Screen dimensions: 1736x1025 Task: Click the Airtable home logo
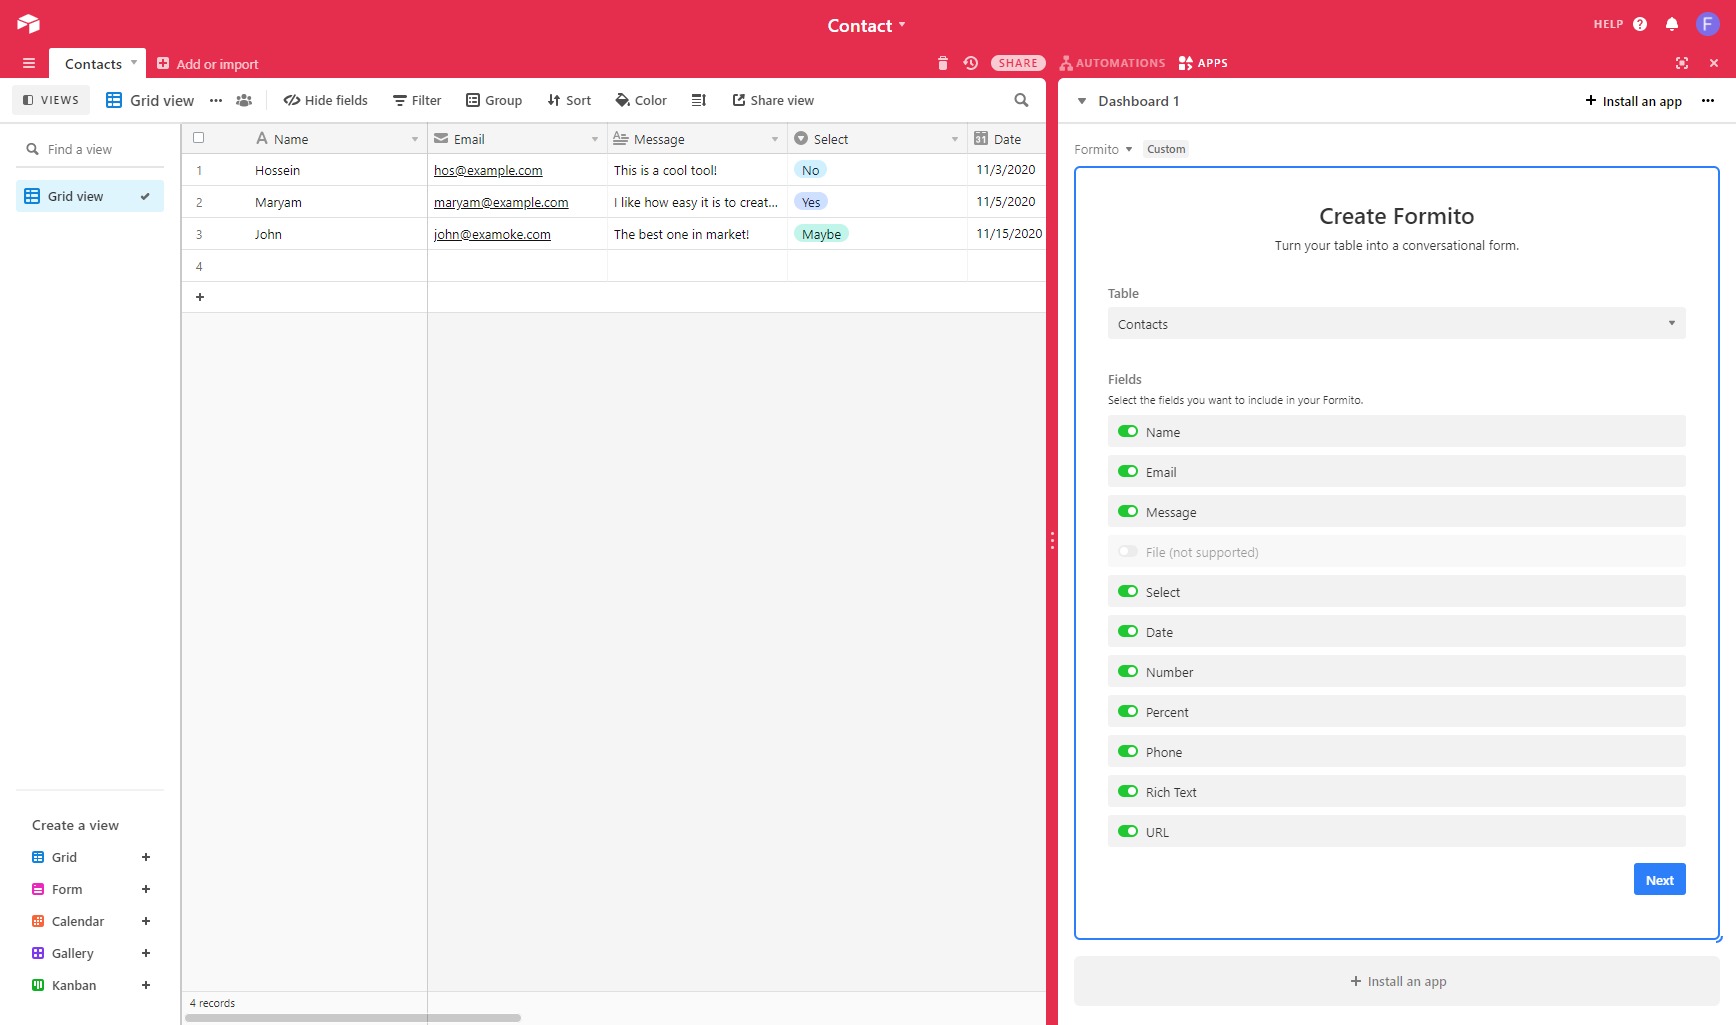pos(28,24)
